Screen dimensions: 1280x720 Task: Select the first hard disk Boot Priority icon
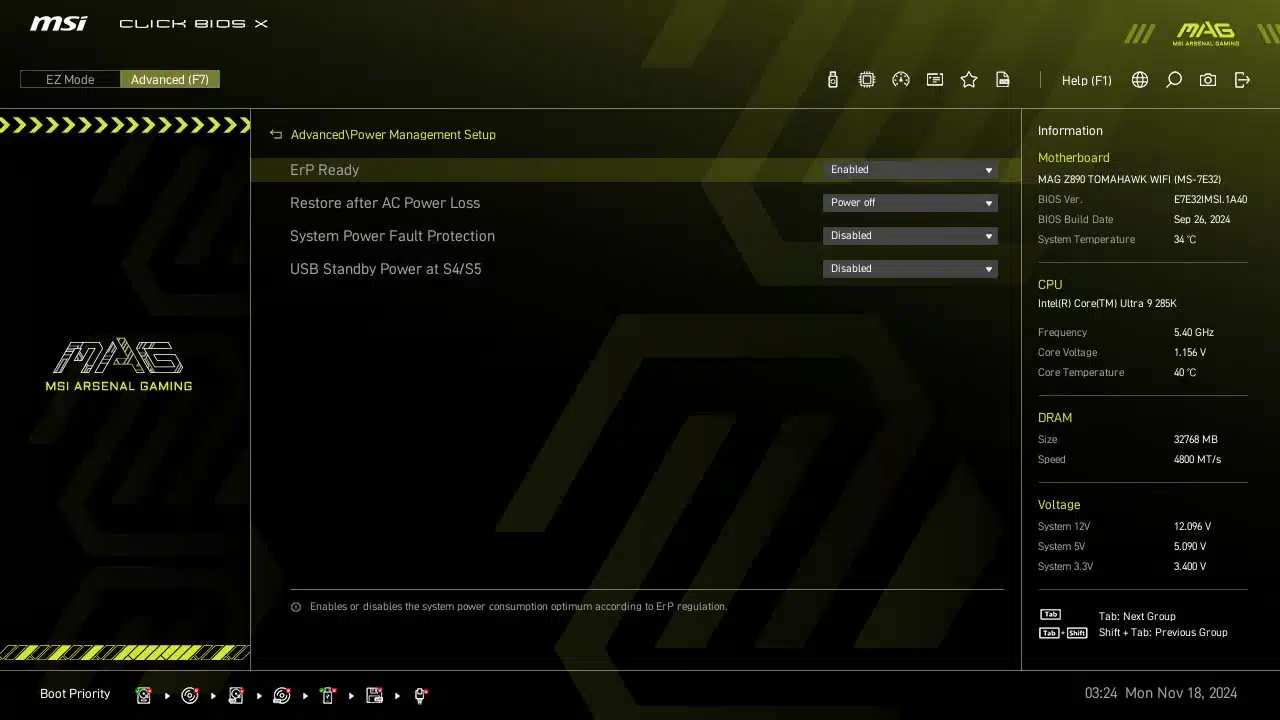click(x=144, y=695)
